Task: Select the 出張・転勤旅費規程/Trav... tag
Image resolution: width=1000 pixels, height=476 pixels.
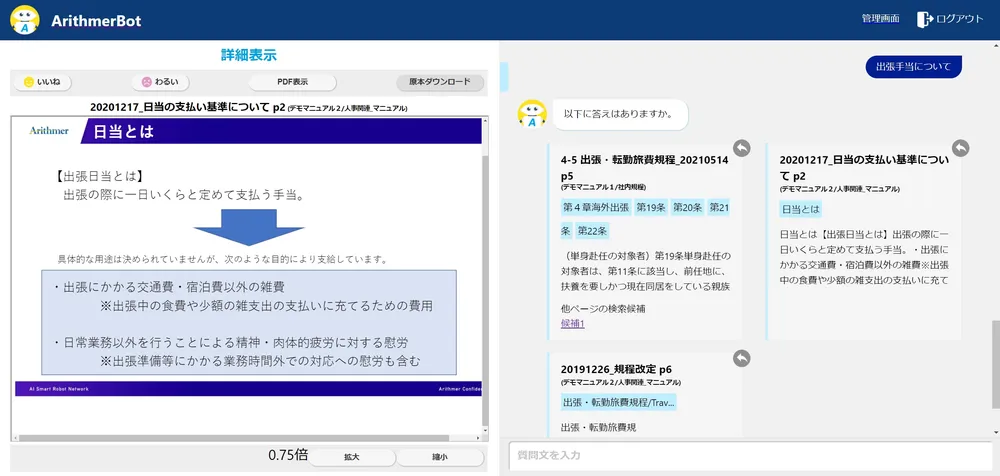Action: pyautogui.click(x=619, y=402)
